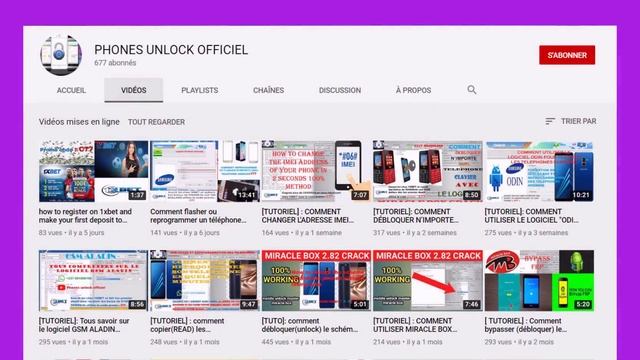This screenshot has height=360, width=640.
Task: Play the Bypass FRP video thumbnail 5:20
Action: (x=539, y=280)
